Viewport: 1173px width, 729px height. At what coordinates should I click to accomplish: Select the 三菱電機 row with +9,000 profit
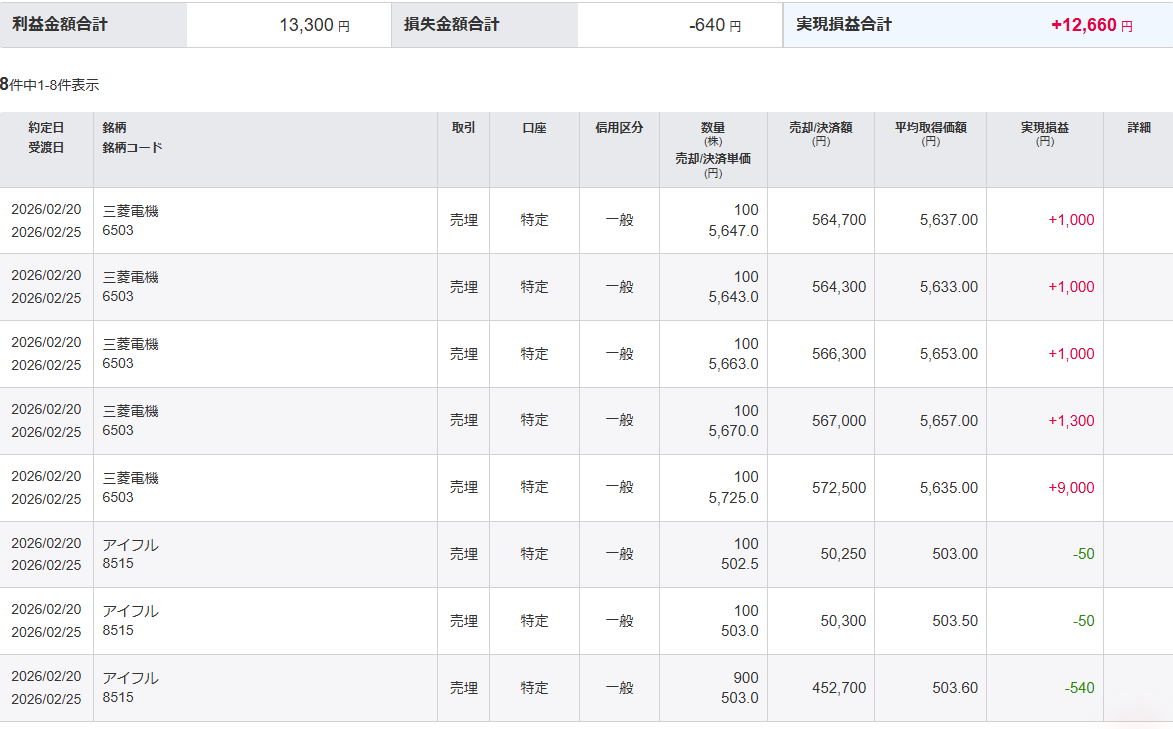(586, 488)
